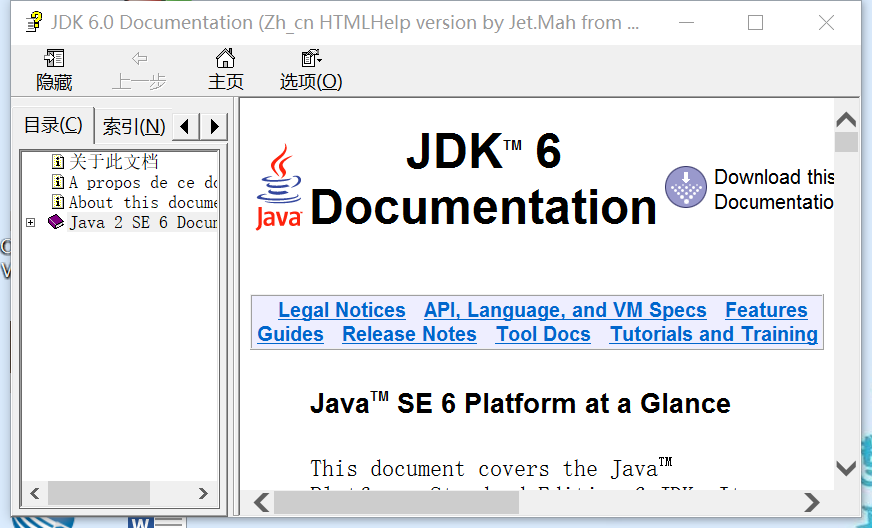
Task: Click the 关于此文档 page icon
Action: click(58, 162)
